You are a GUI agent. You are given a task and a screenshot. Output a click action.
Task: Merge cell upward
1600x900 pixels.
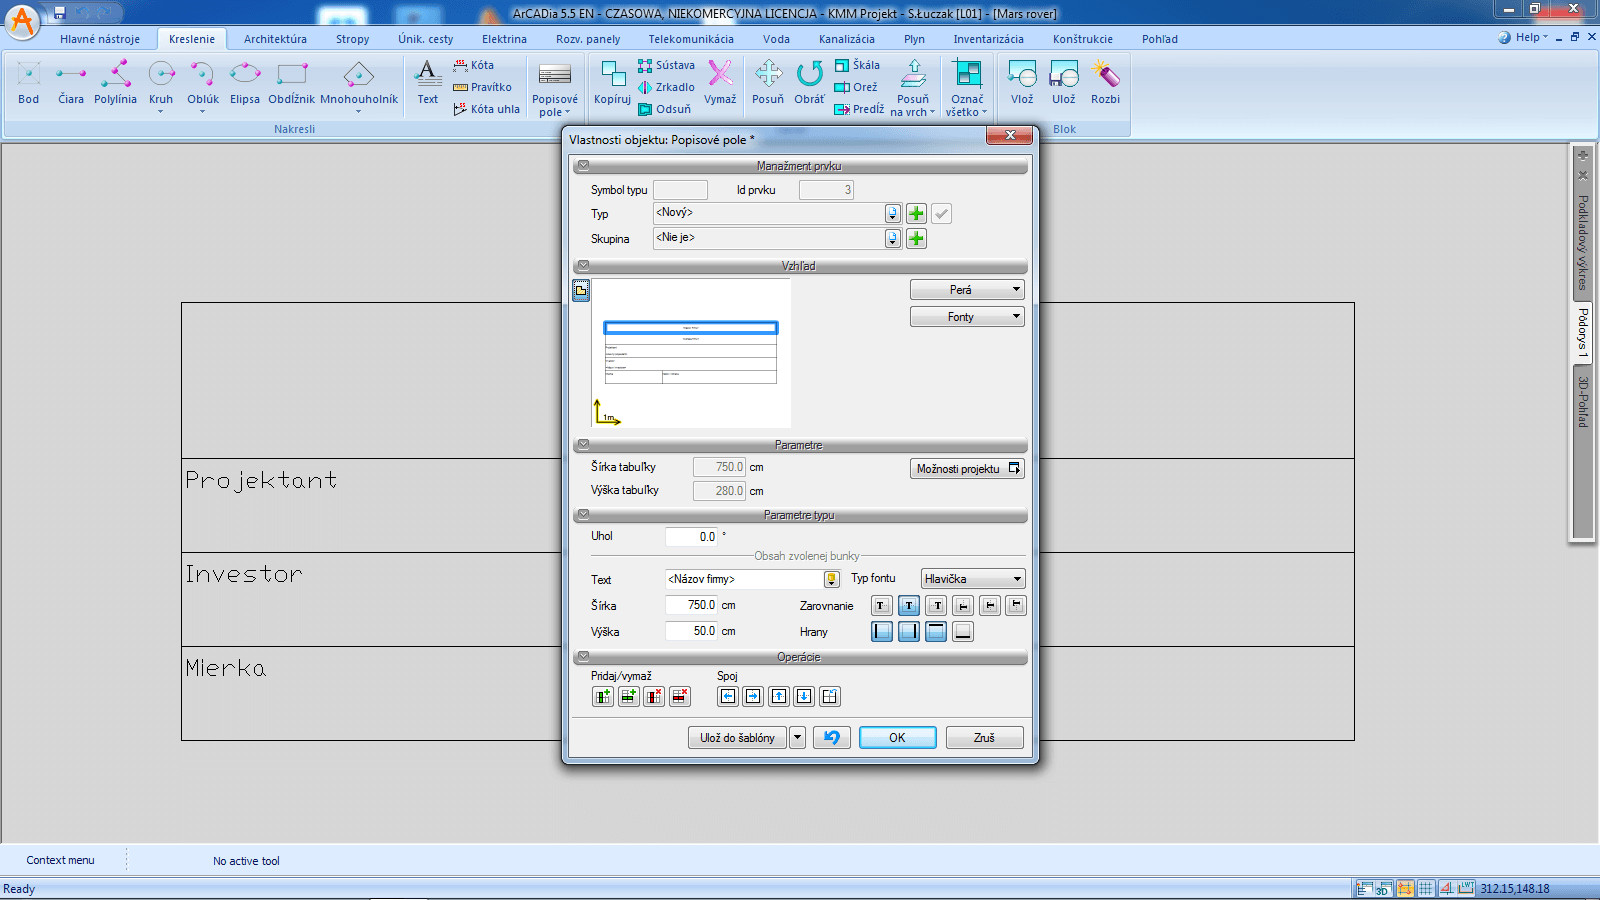pos(779,696)
